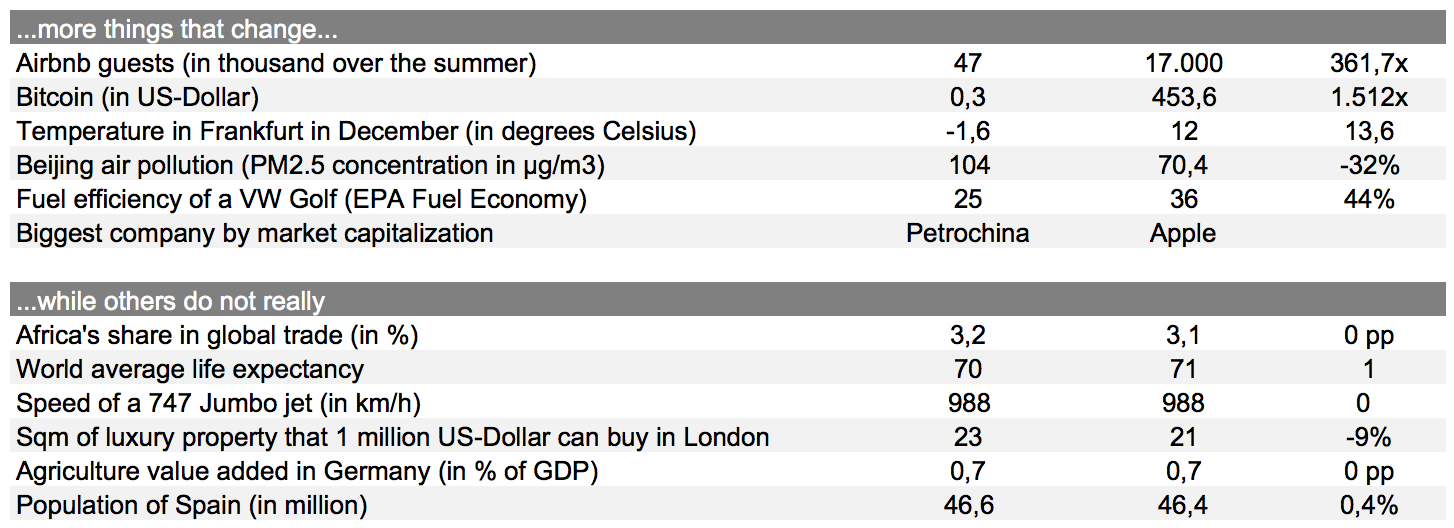
Task: Select the cell showing 17.000
Action: click(1183, 64)
